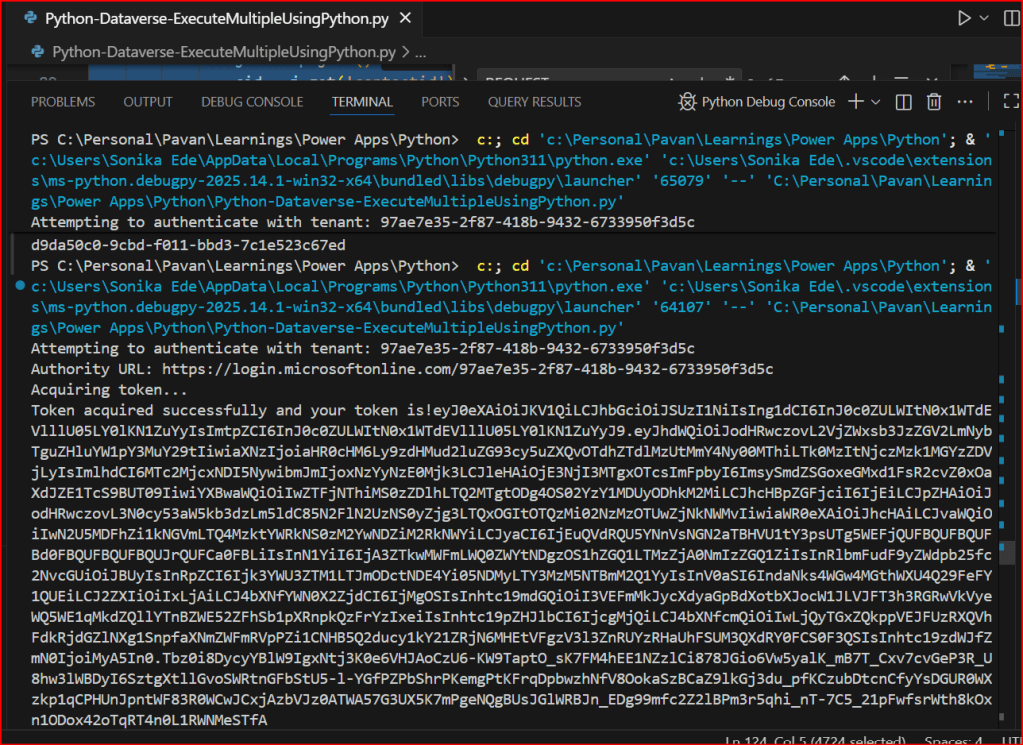Click the new terminal plus icon
This screenshot has width=1023, height=745.
click(x=856, y=102)
